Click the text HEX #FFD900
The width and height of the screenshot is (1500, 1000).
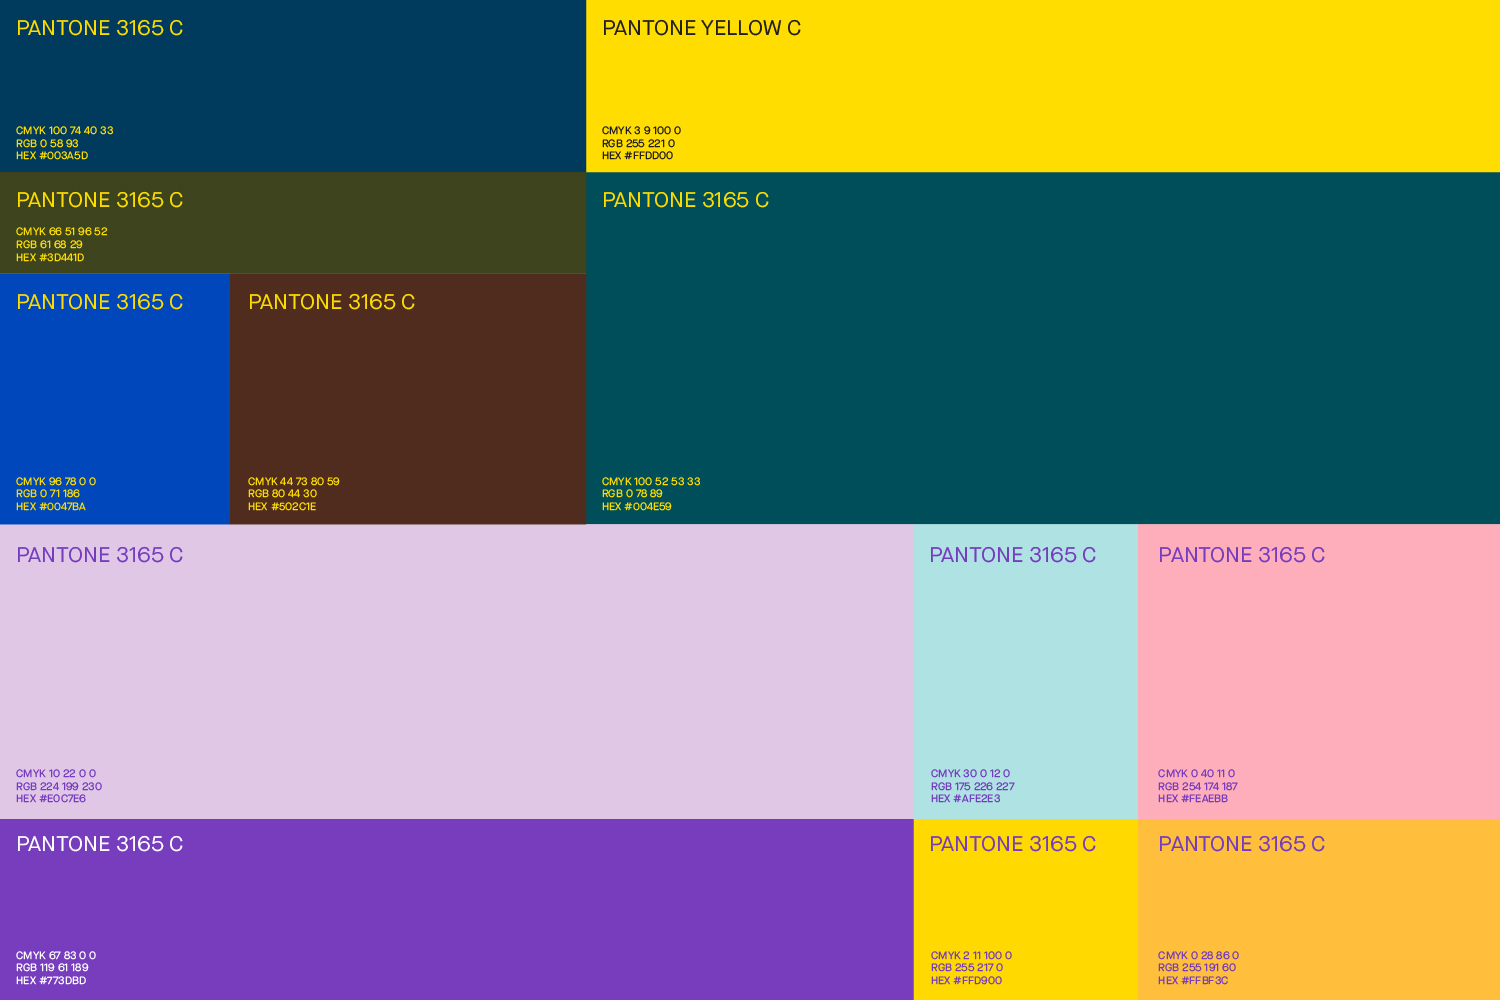[x=966, y=981]
